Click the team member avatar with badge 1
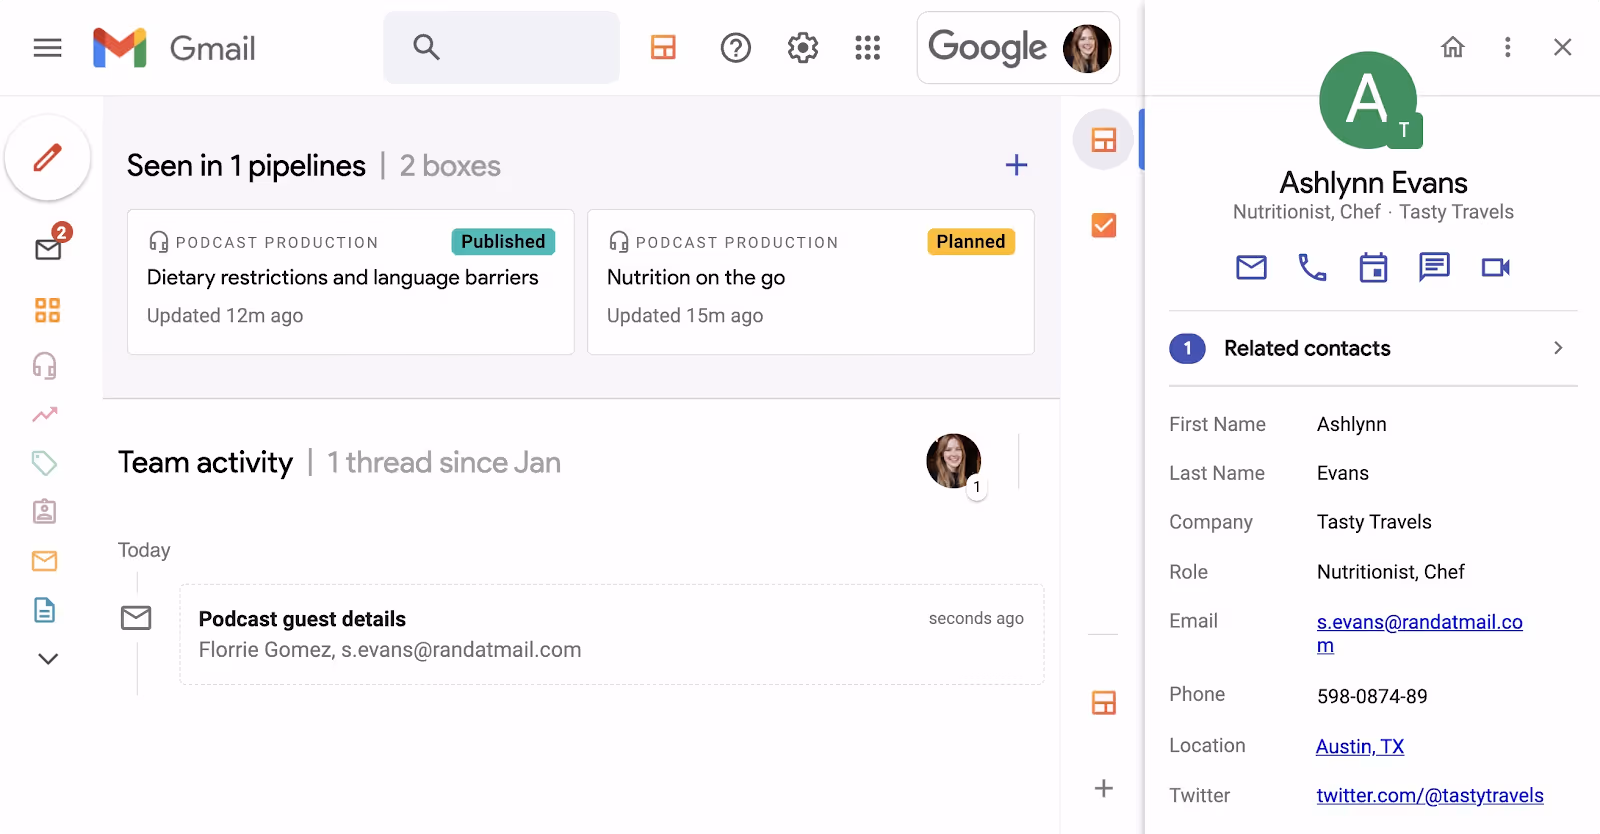 pyautogui.click(x=954, y=461)
